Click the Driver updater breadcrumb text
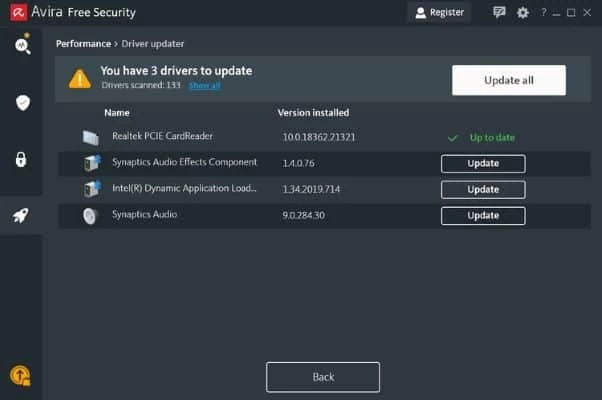The width and height of the screenshot is (602, 400). tap(153, 44)
